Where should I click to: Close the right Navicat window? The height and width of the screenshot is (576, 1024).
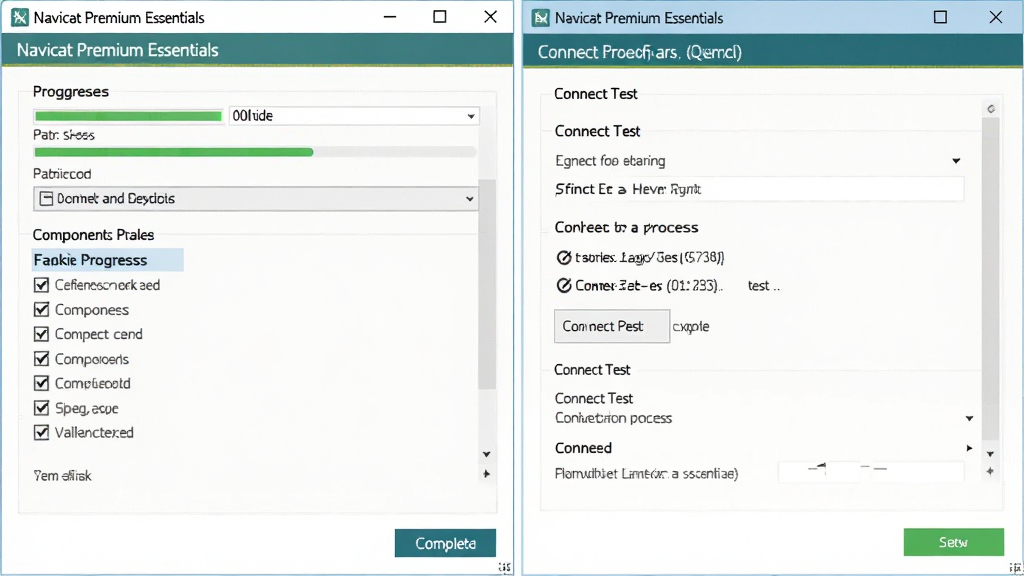[995, 17]
